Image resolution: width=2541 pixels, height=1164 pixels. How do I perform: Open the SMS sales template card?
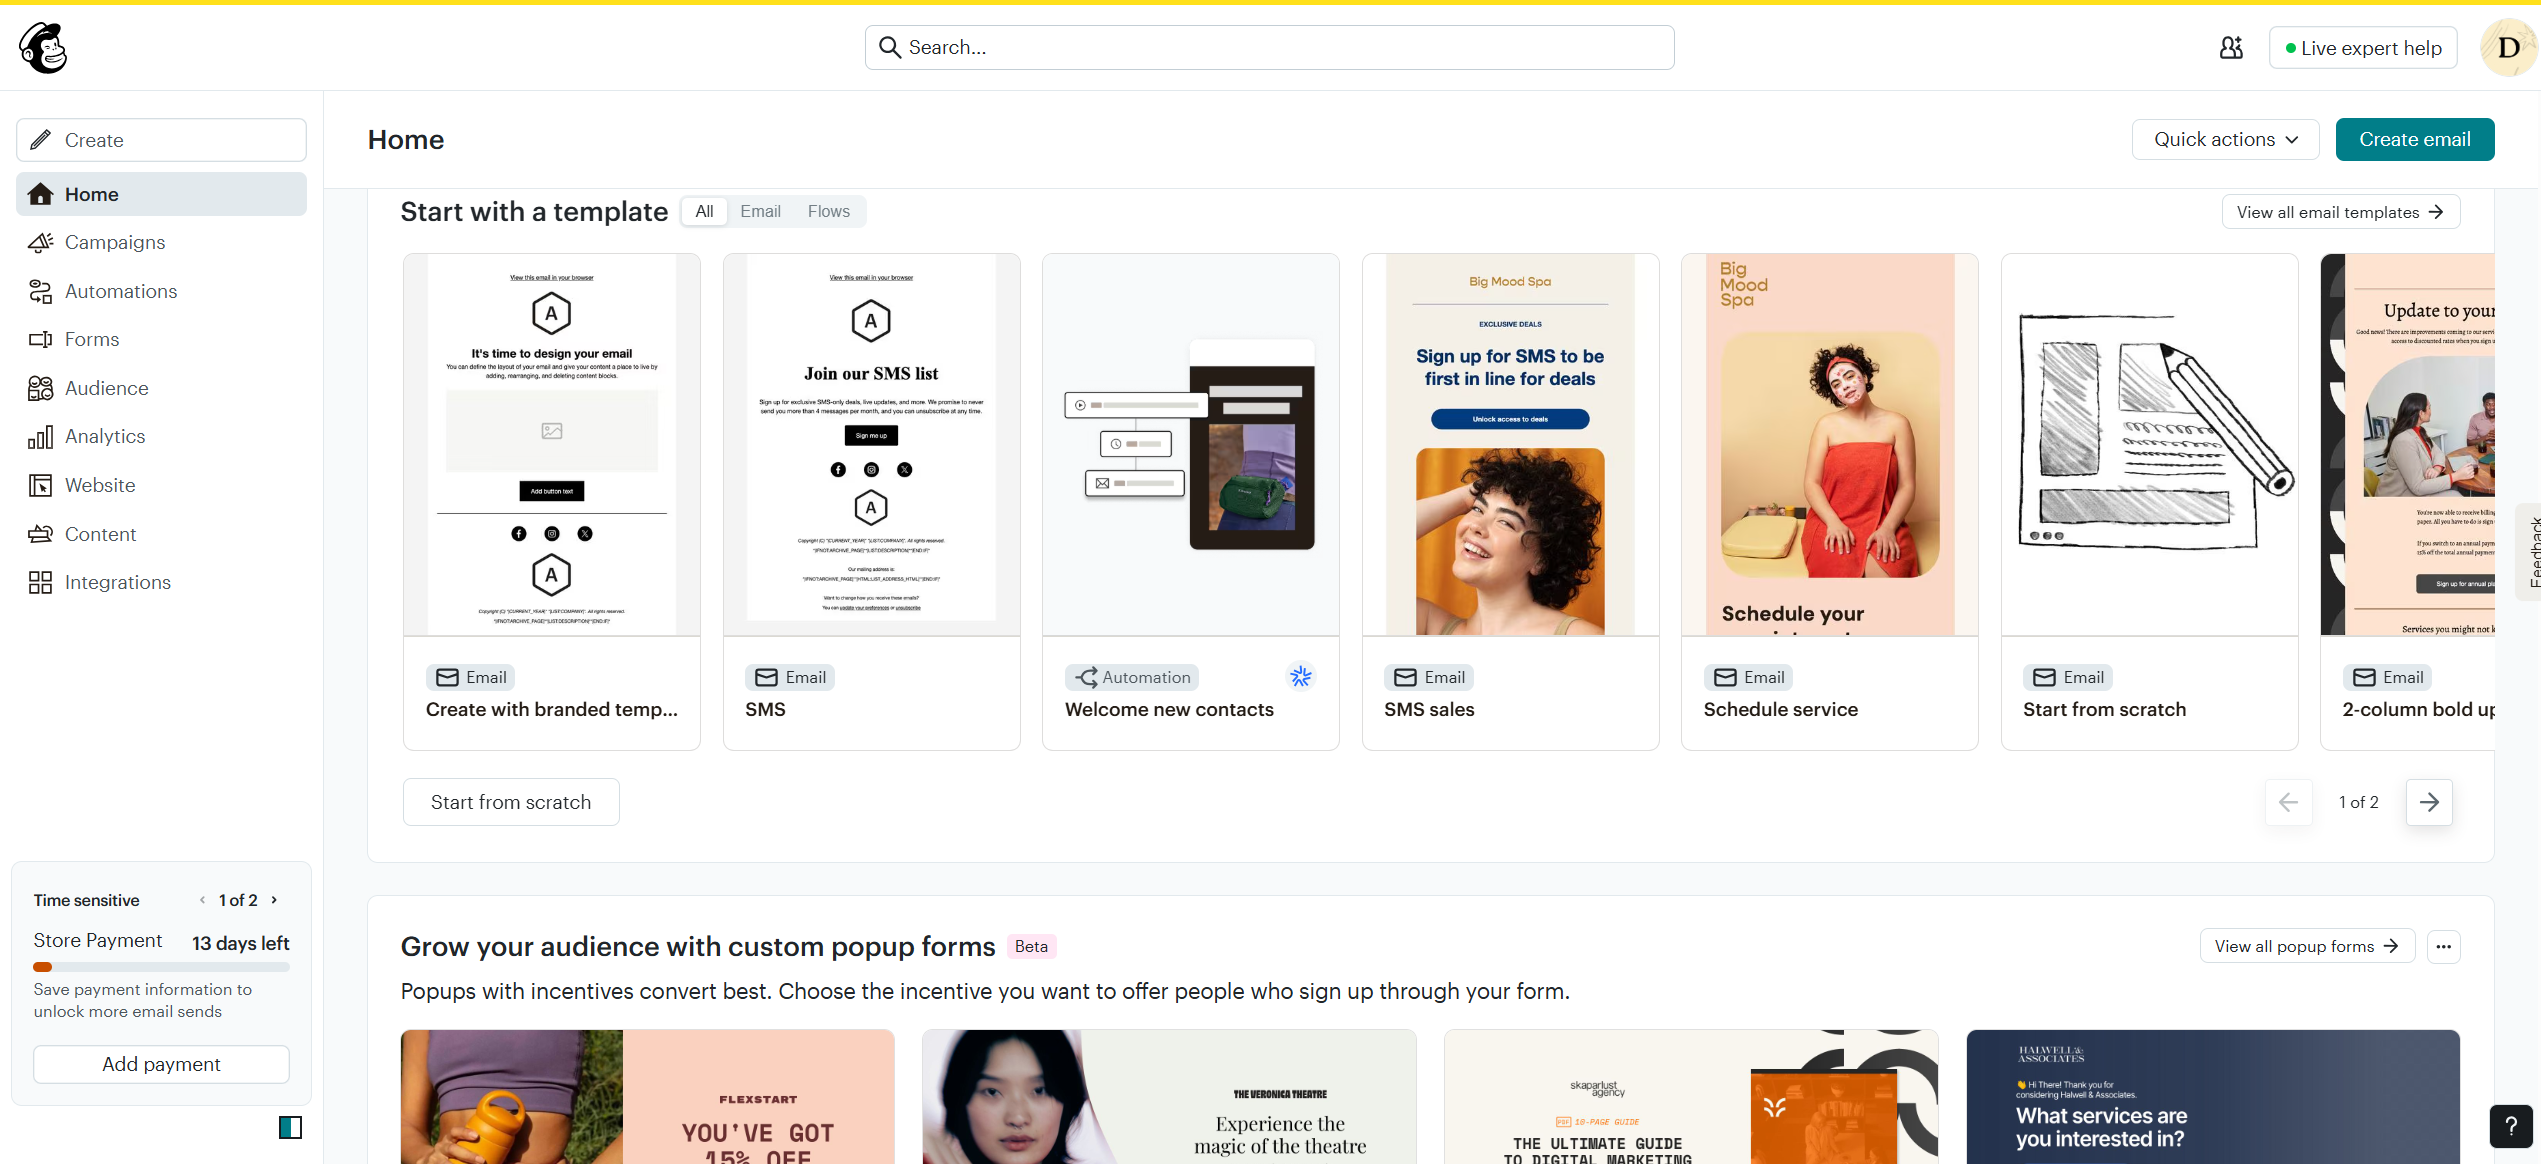pyautogui.click(x=1510, y=501)
